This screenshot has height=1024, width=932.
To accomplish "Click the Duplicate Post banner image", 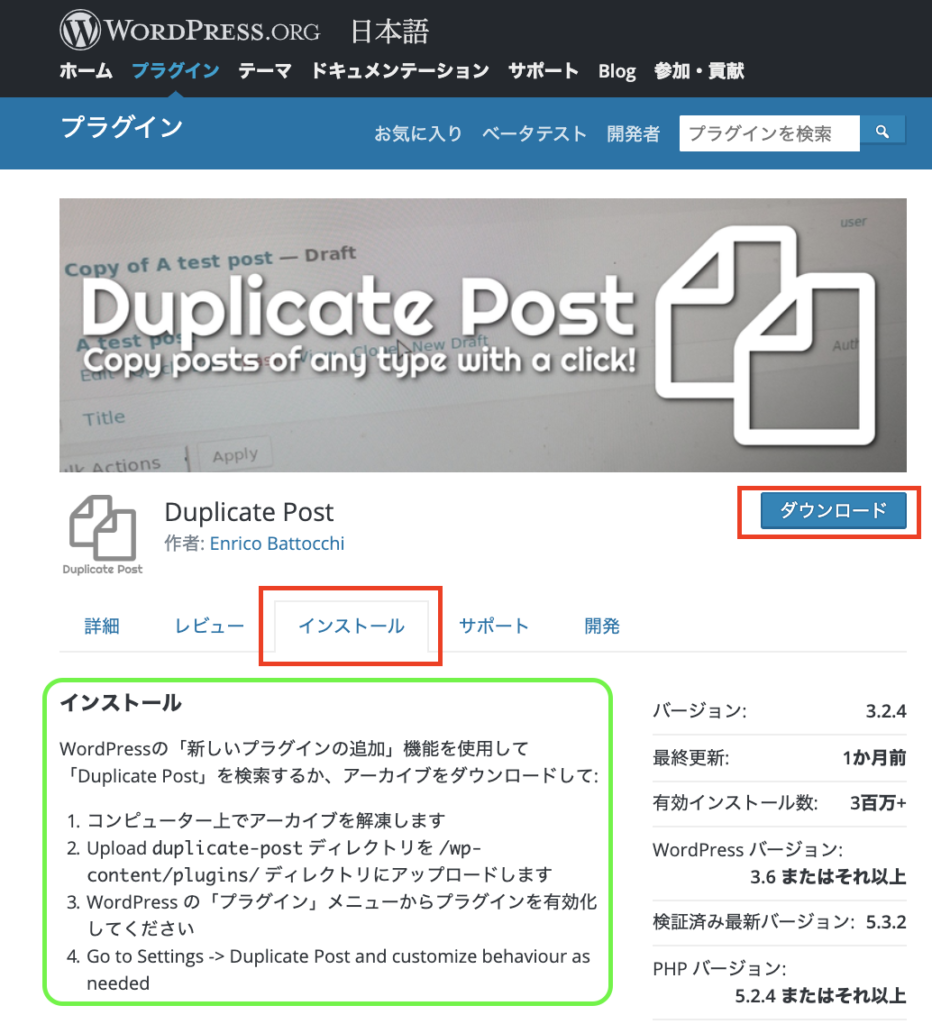I will [x=483, y=335].
